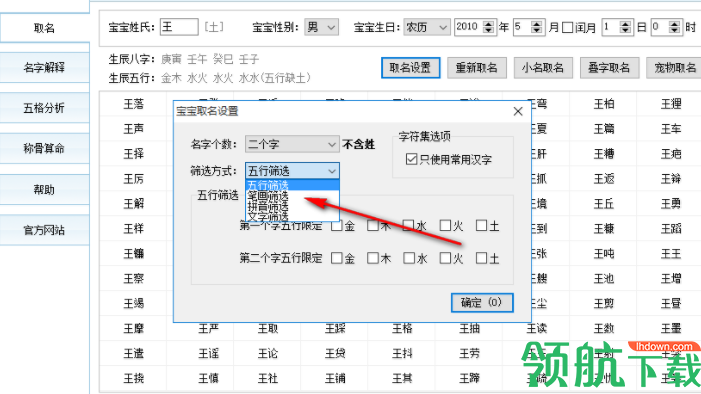Select the name 王声
The height and width of the screenshot is (394, 701).
click(x=134, y=129)
